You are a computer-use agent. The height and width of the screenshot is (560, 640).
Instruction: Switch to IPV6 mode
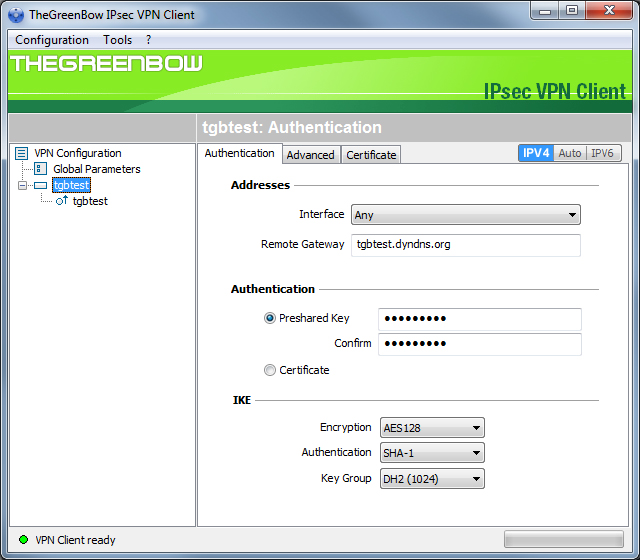(x=603, y=153)
